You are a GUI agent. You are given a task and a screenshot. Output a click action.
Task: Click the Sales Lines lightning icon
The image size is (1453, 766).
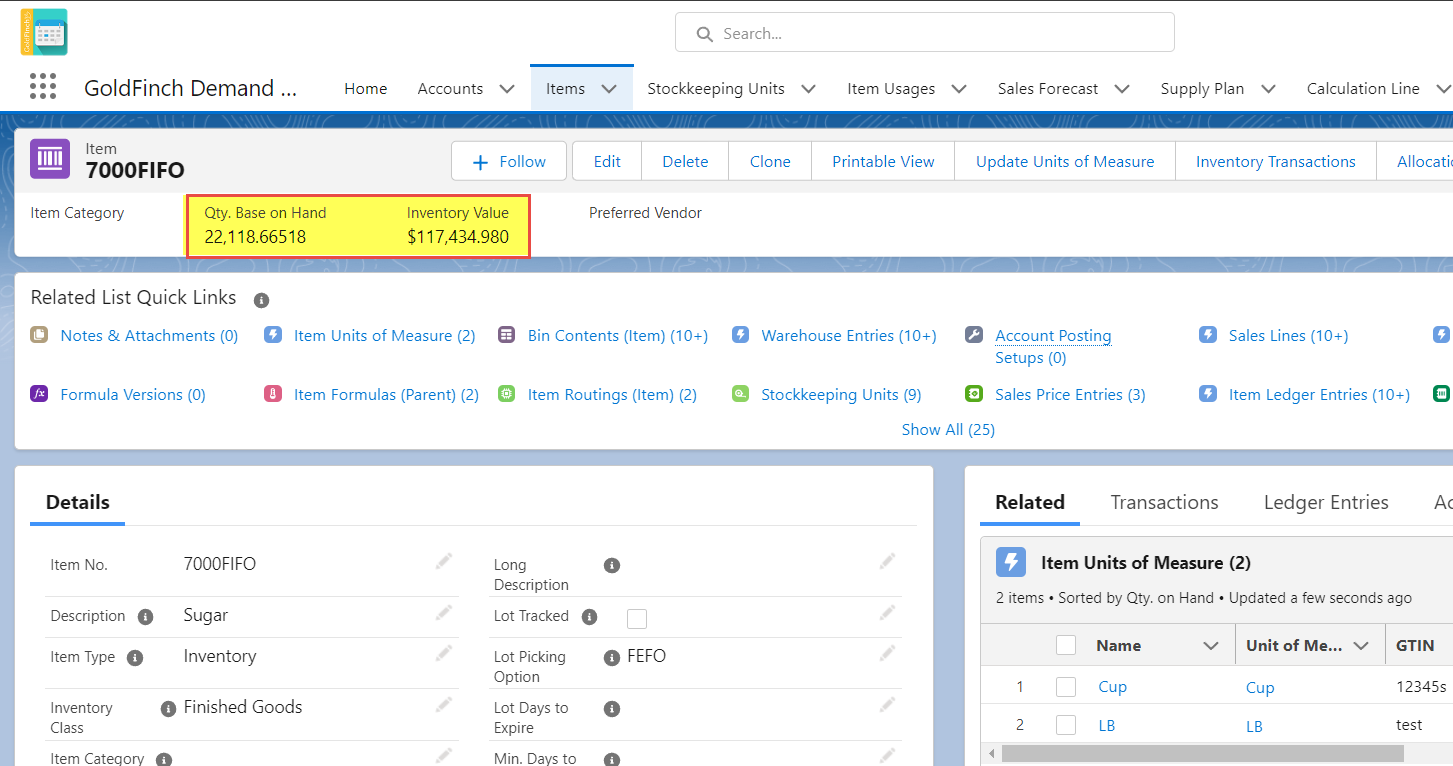1208,335
